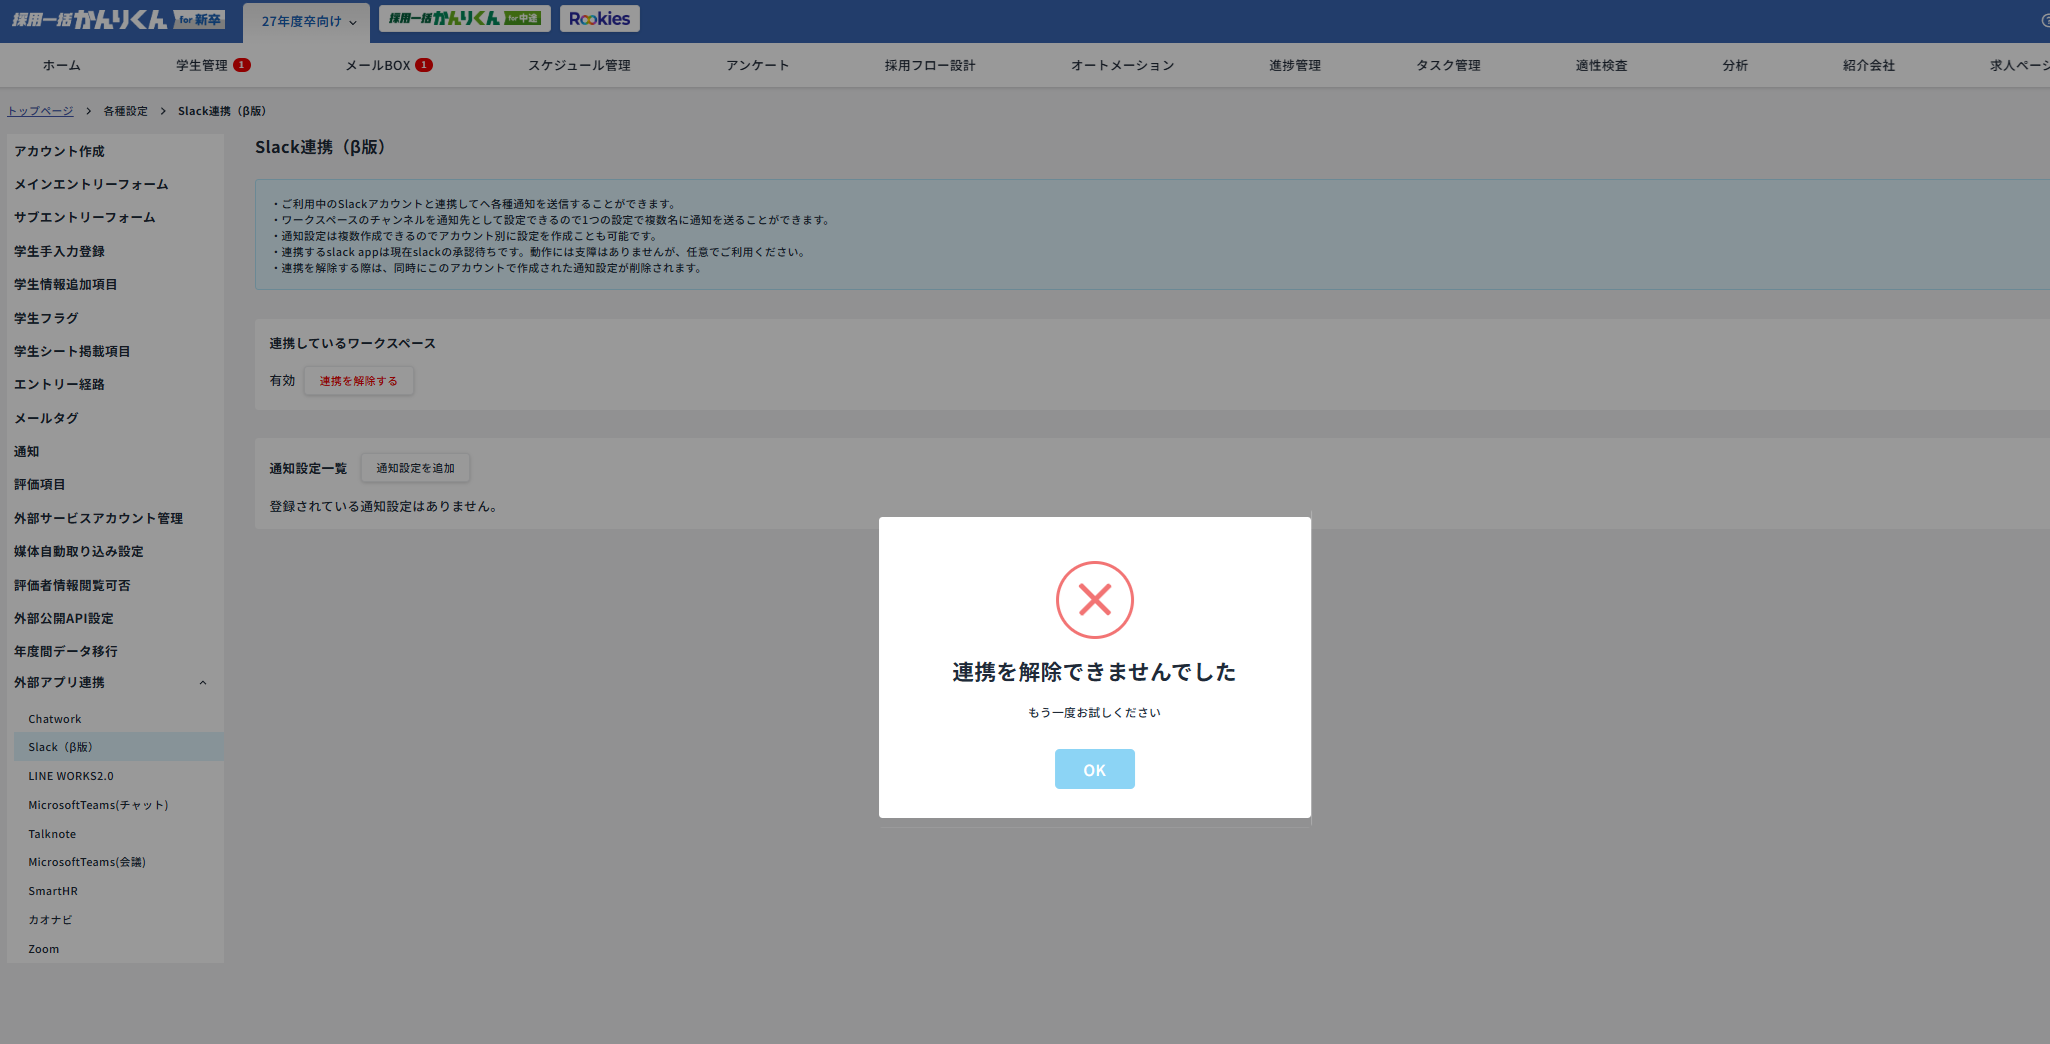Navigate back via the トップページ breadcrumb link
The image size is (2050, 1044).
[x=39, y=111]
